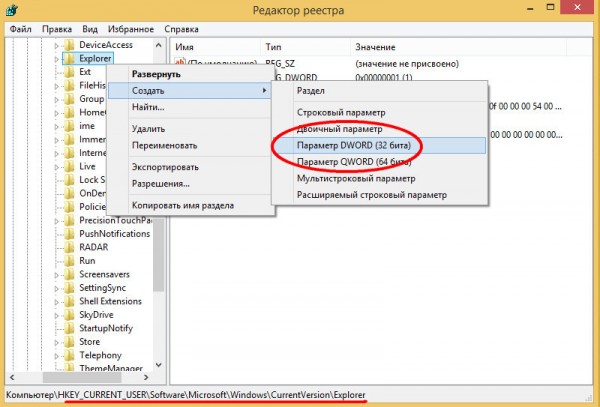Click the SkyDrive folder icon
Screen dimensions: 600x407
click(x=68, y=315)
